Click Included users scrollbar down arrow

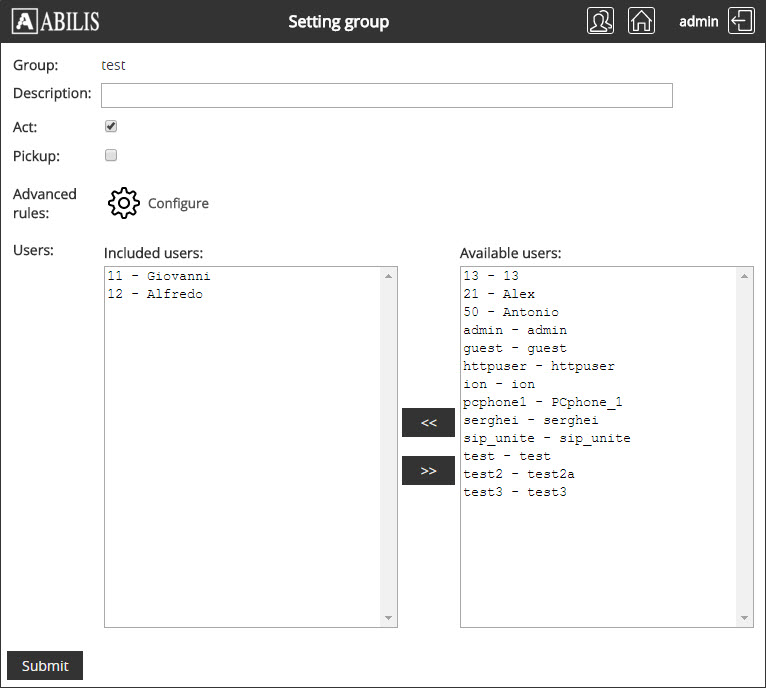(x=389, y=618)
